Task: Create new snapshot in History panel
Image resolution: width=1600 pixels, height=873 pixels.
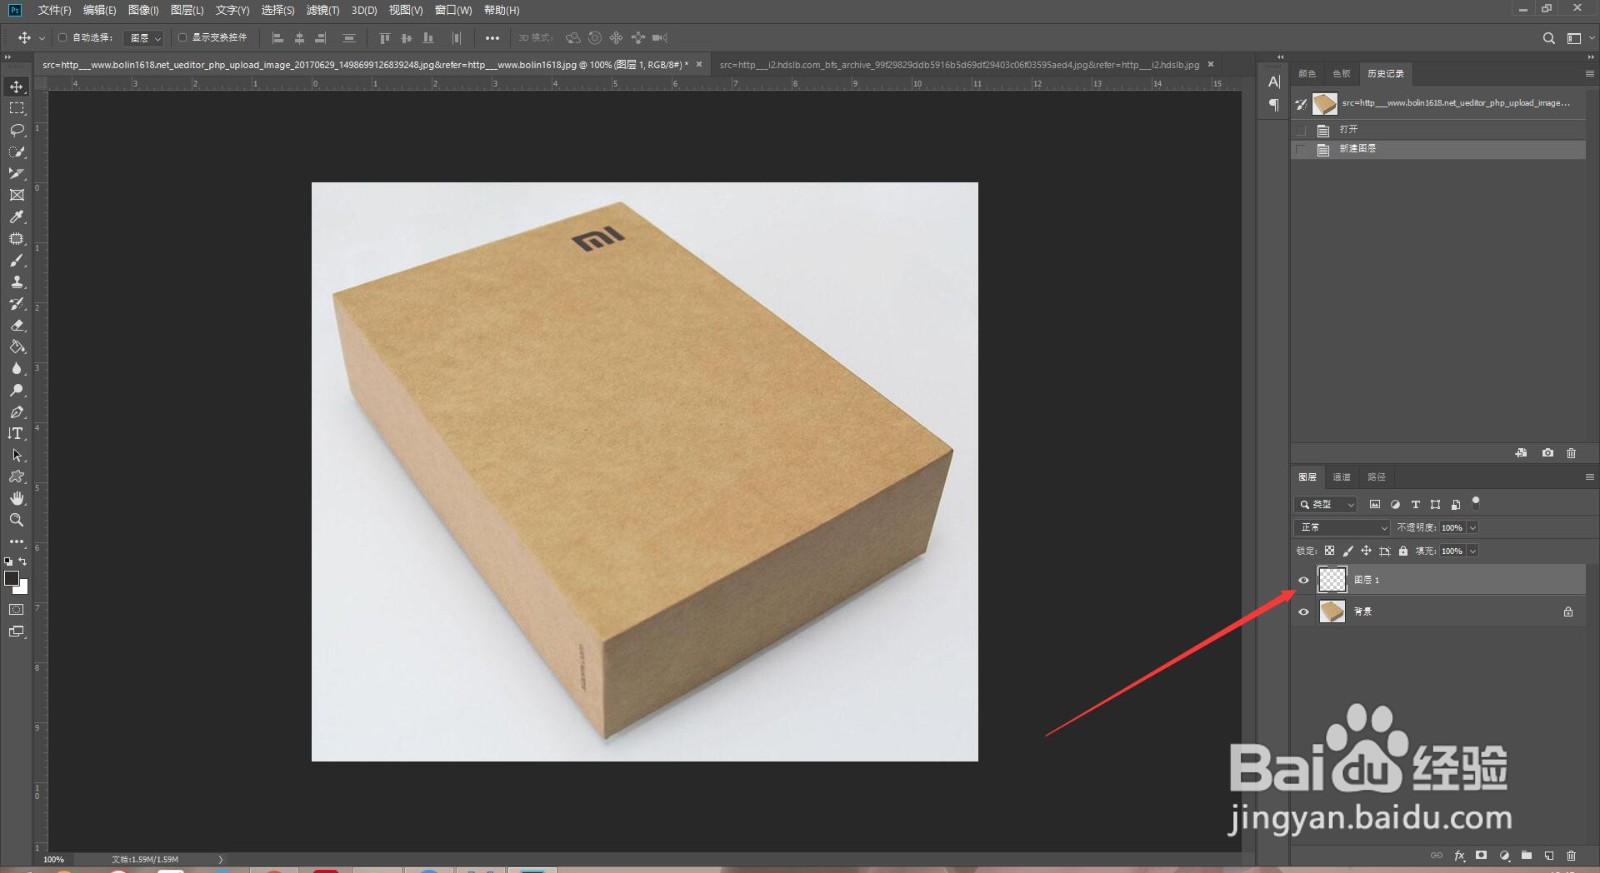Action: coord(1548,453)
